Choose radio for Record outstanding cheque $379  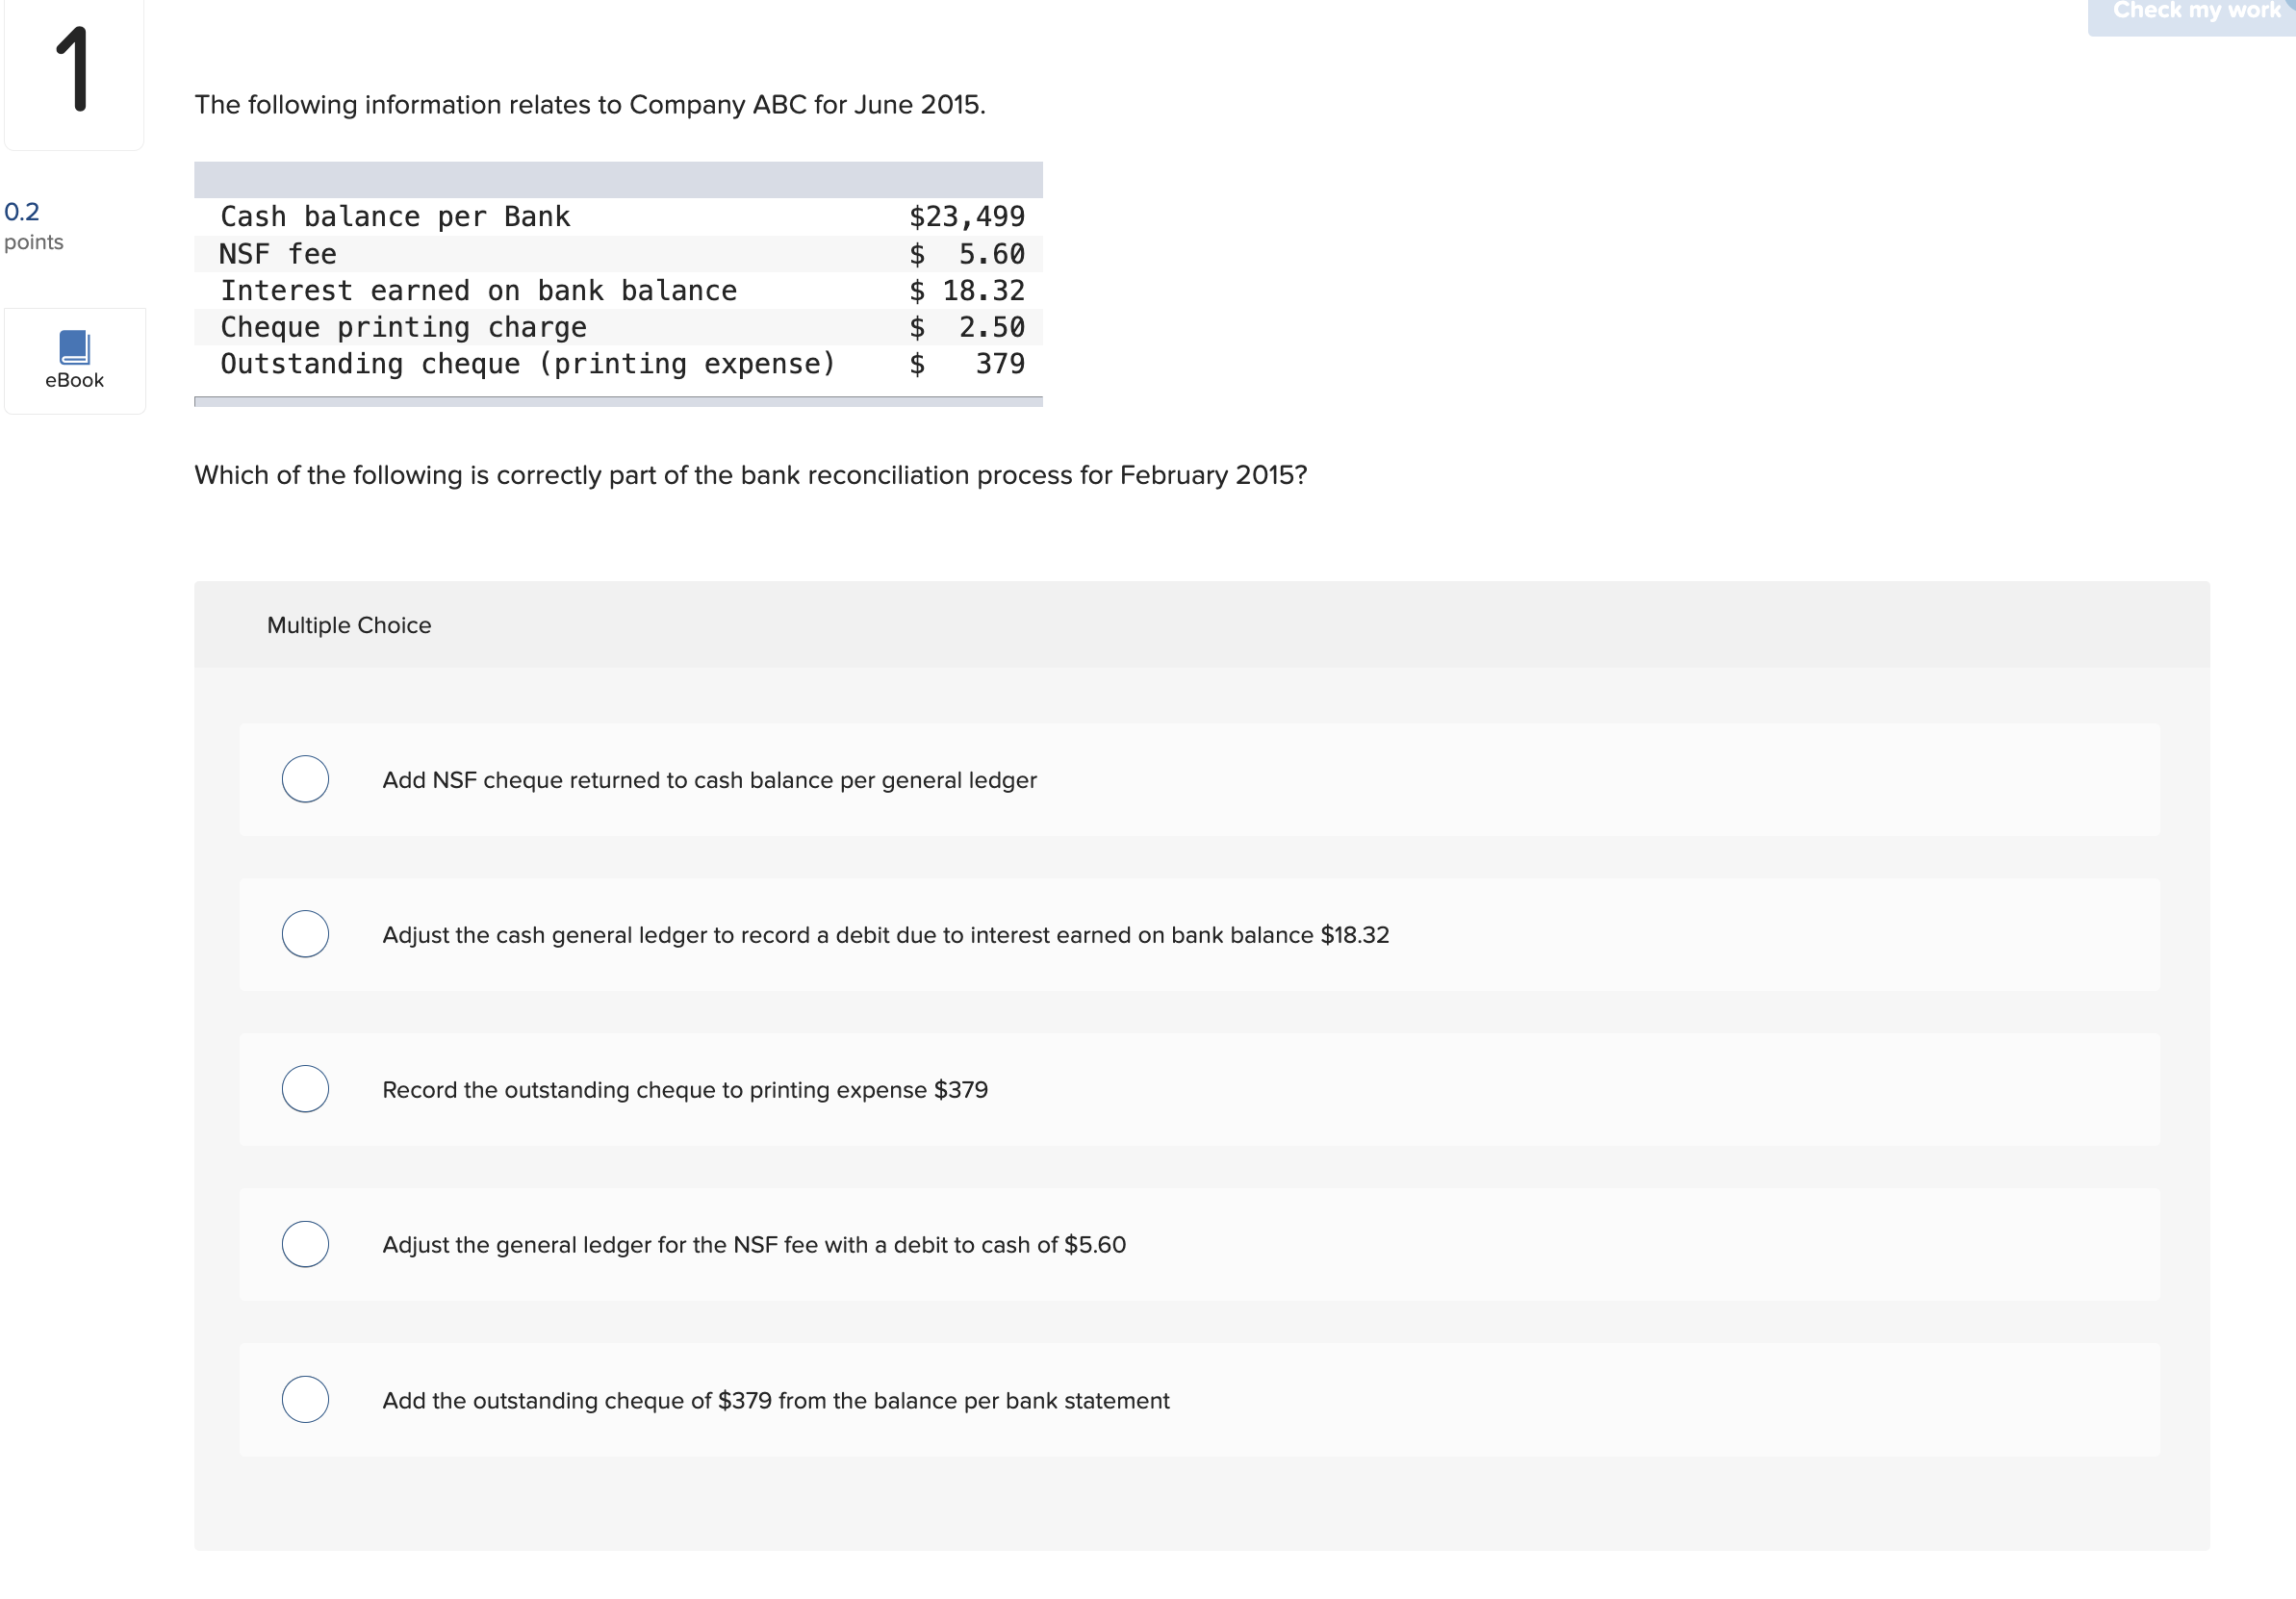click(305, 1089)
